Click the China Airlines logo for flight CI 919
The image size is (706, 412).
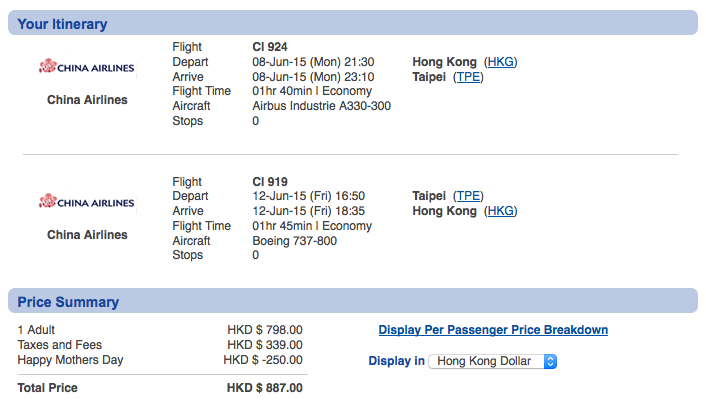[x=87, y=202]
